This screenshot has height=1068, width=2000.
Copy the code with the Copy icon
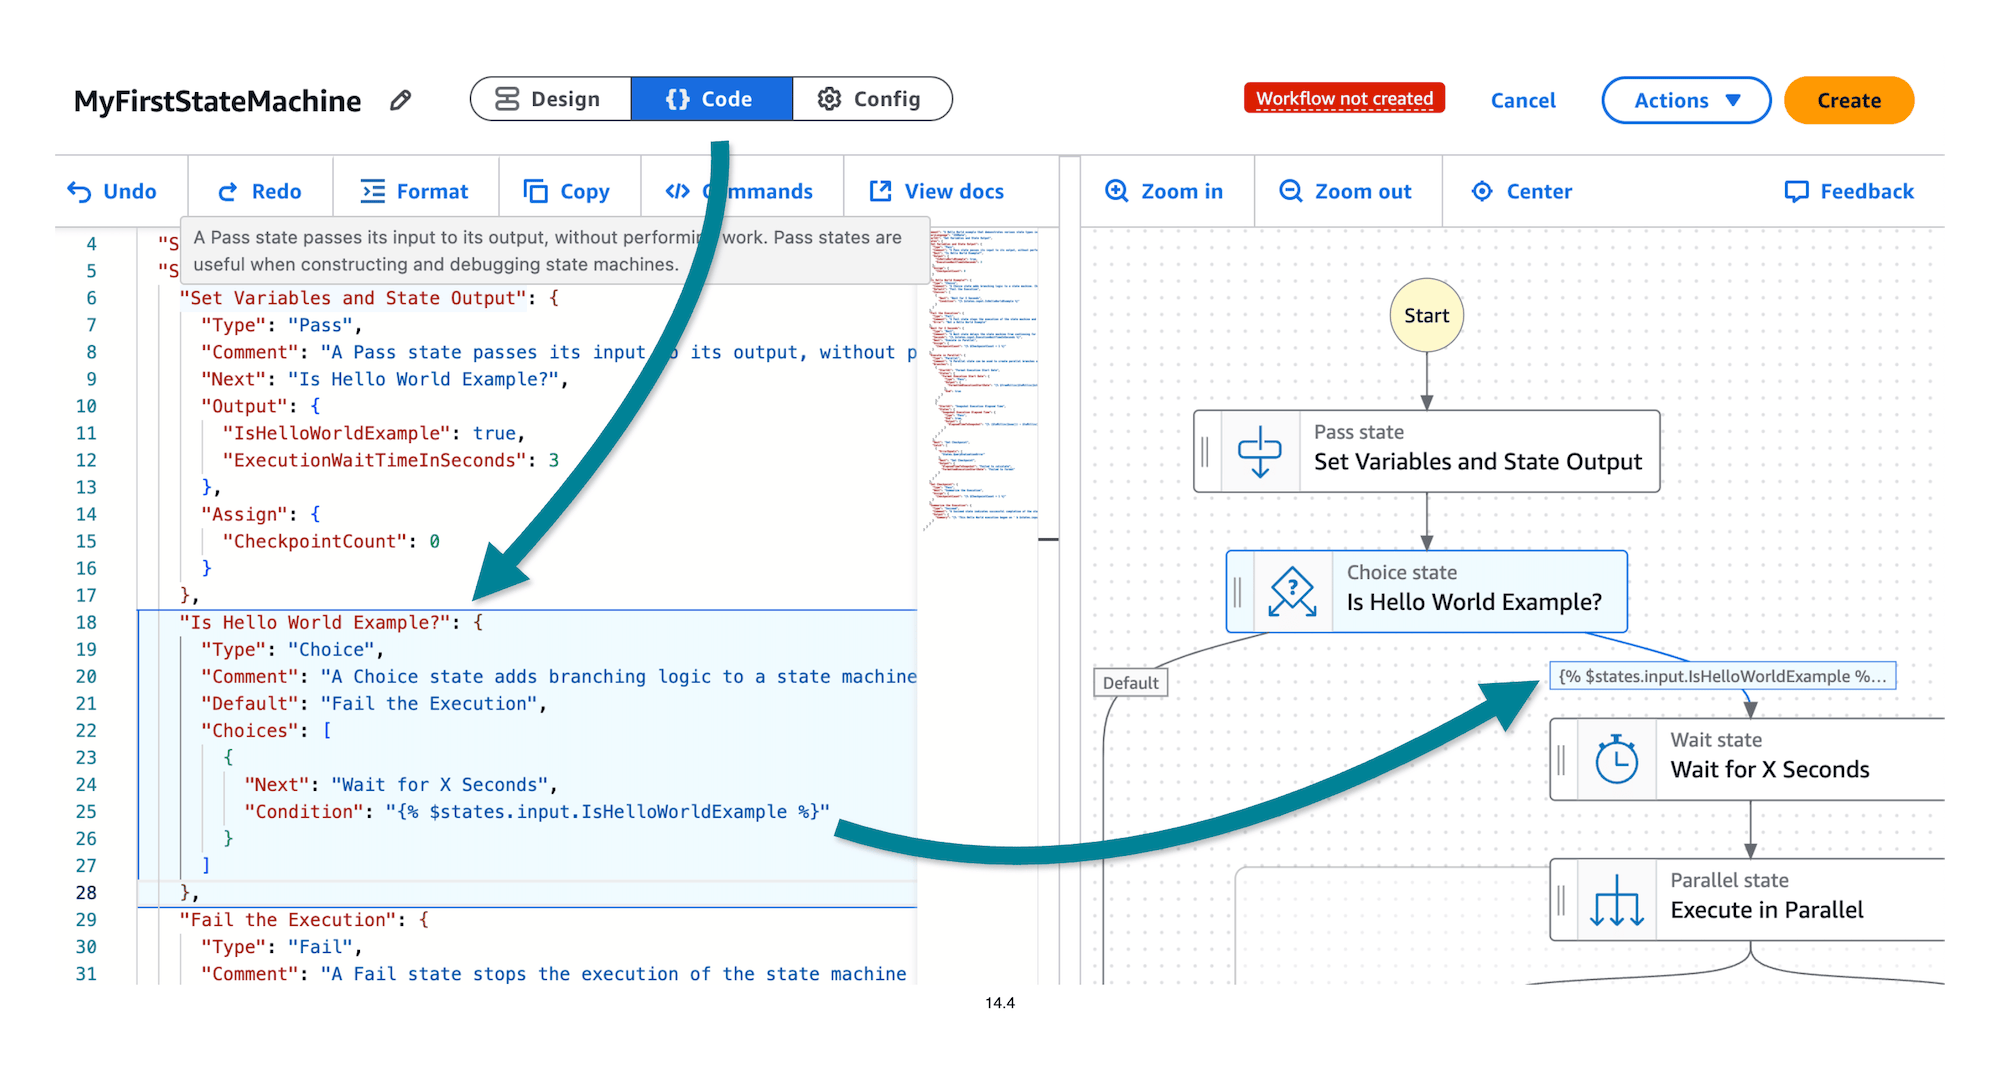pos(535,189)
